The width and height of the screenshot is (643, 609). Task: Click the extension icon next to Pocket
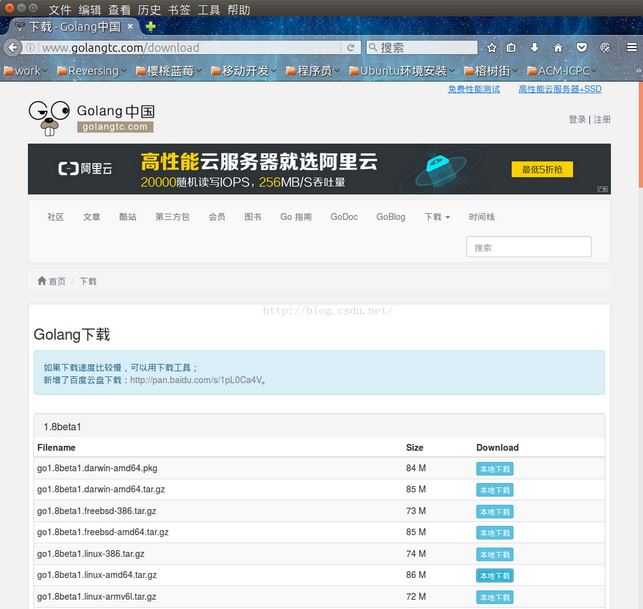[x=605, y=48]
